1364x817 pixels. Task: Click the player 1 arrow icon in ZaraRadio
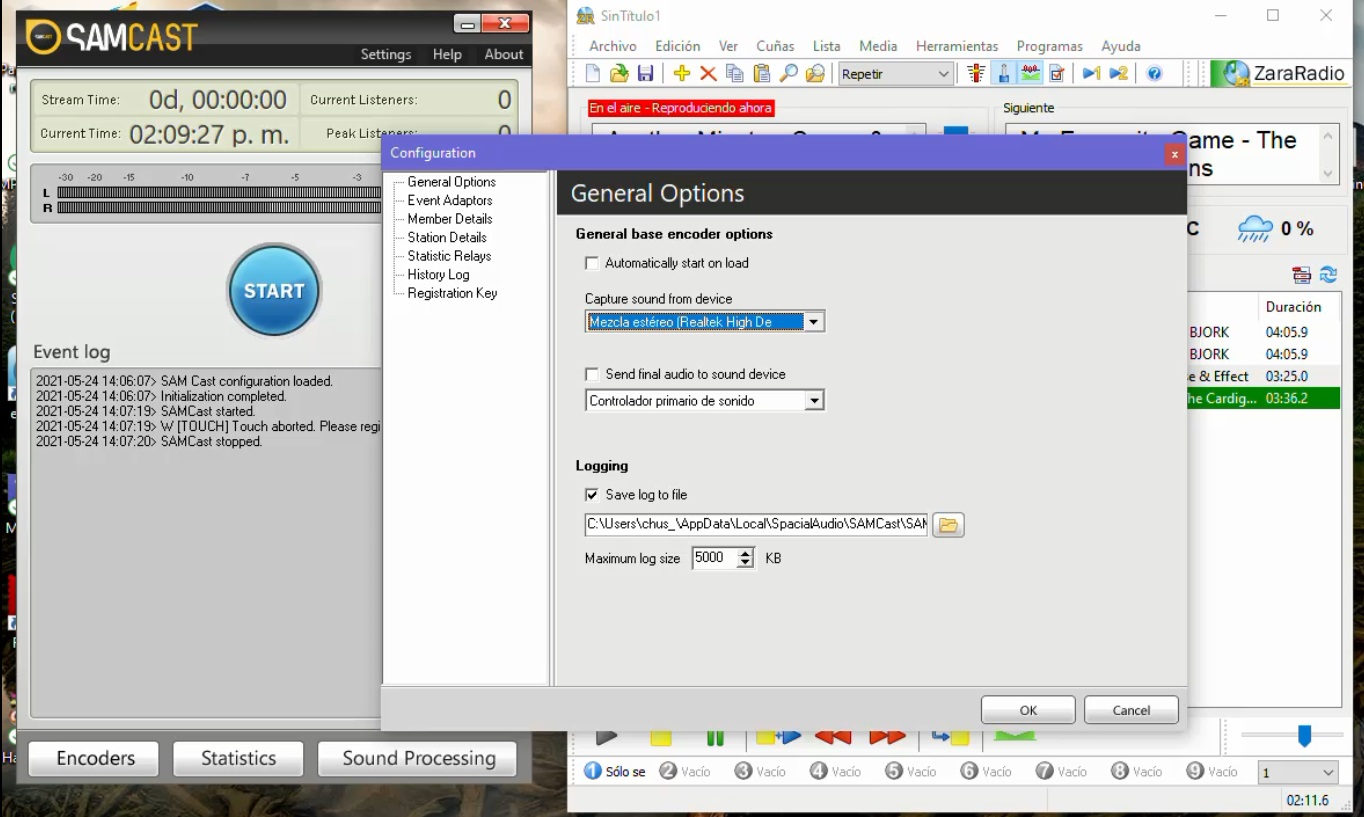[x=1091, y=74]
